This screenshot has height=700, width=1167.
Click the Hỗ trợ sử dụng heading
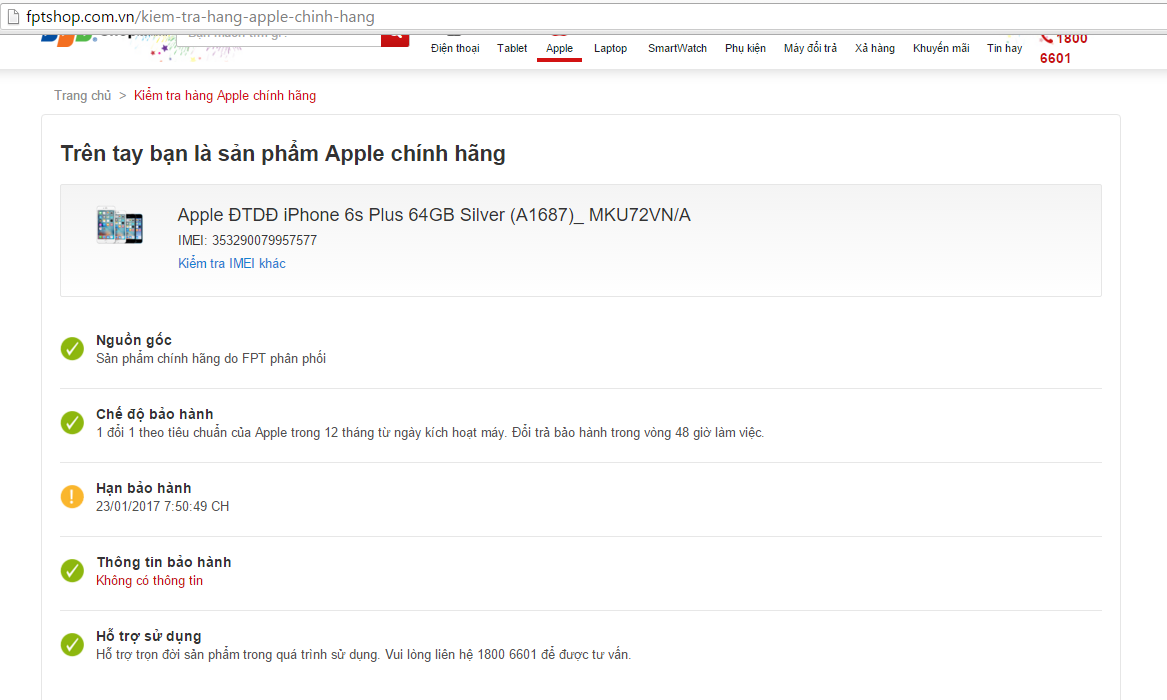pos(149,636)
